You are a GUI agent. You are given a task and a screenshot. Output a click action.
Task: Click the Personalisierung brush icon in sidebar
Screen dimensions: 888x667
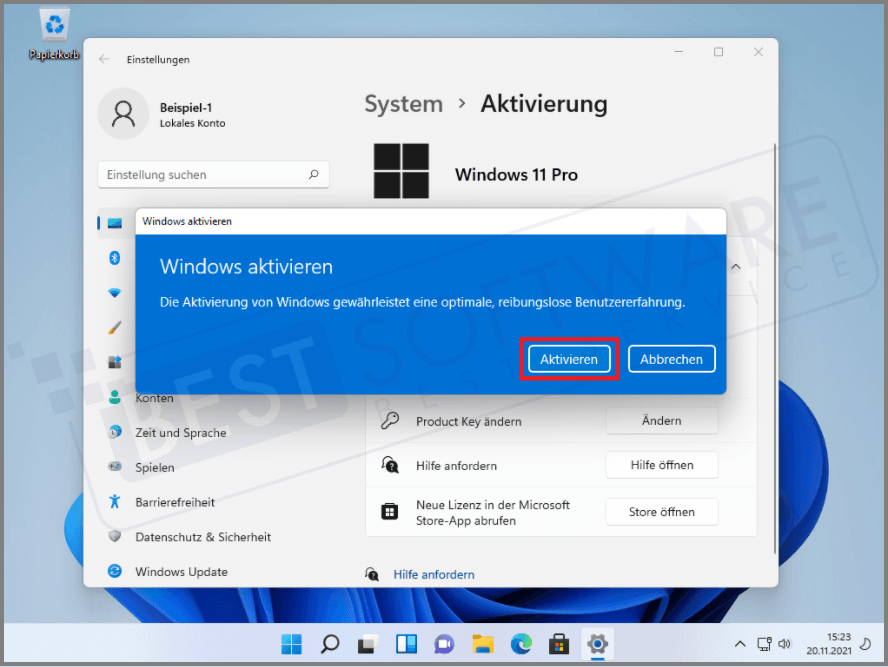point(115,327)
